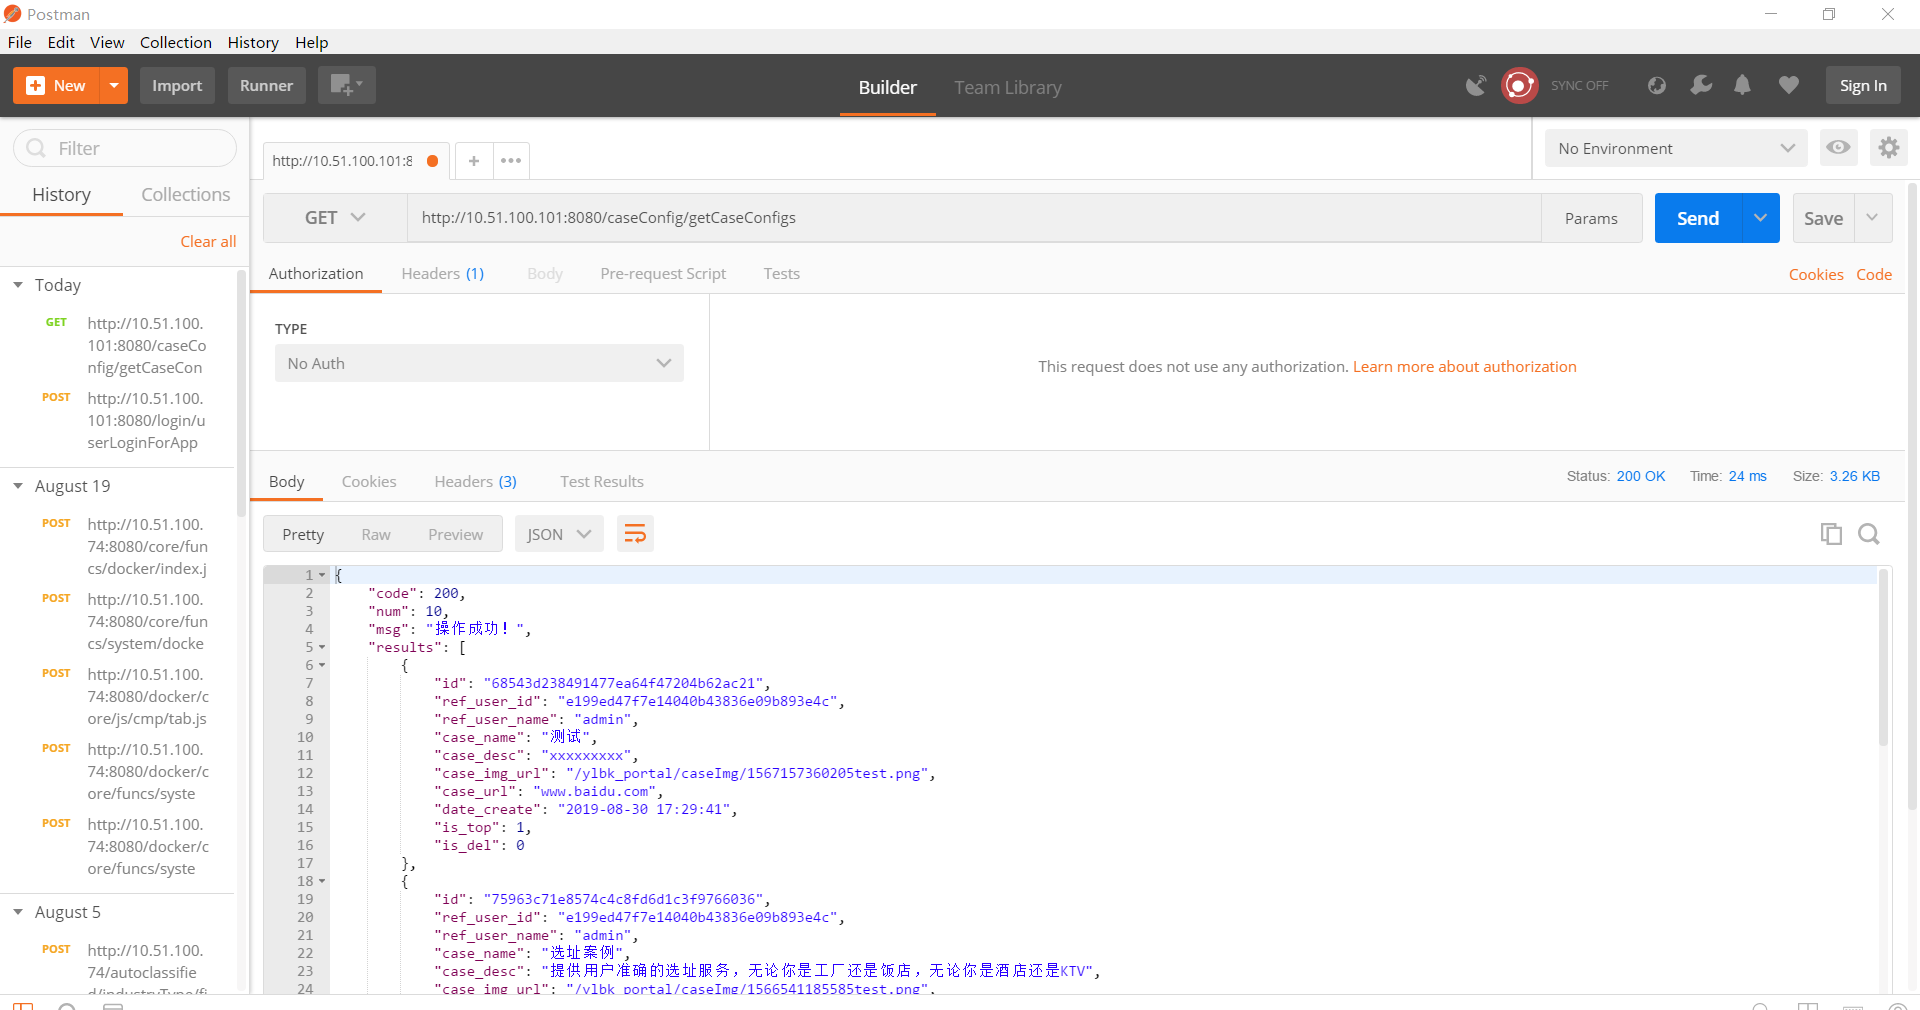The image size is (1920, 1010).
Task: Open the Runner
Action: click(266, 86)
